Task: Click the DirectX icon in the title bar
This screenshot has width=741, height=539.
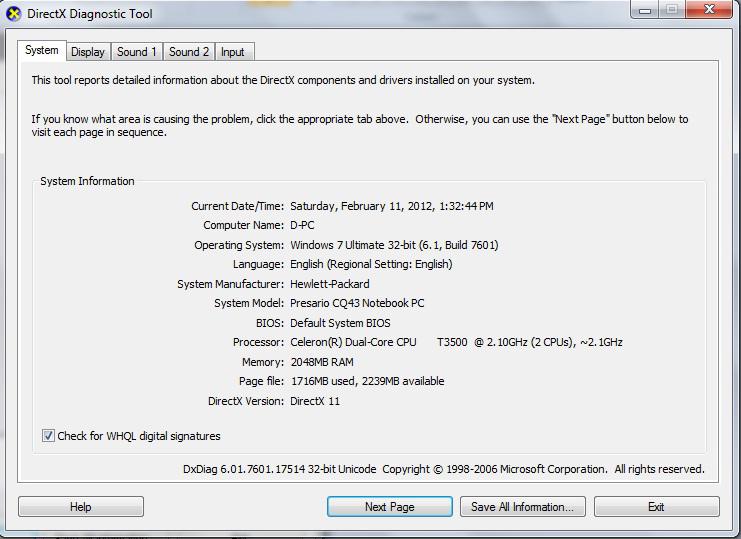Action: (x=13, y=14)
